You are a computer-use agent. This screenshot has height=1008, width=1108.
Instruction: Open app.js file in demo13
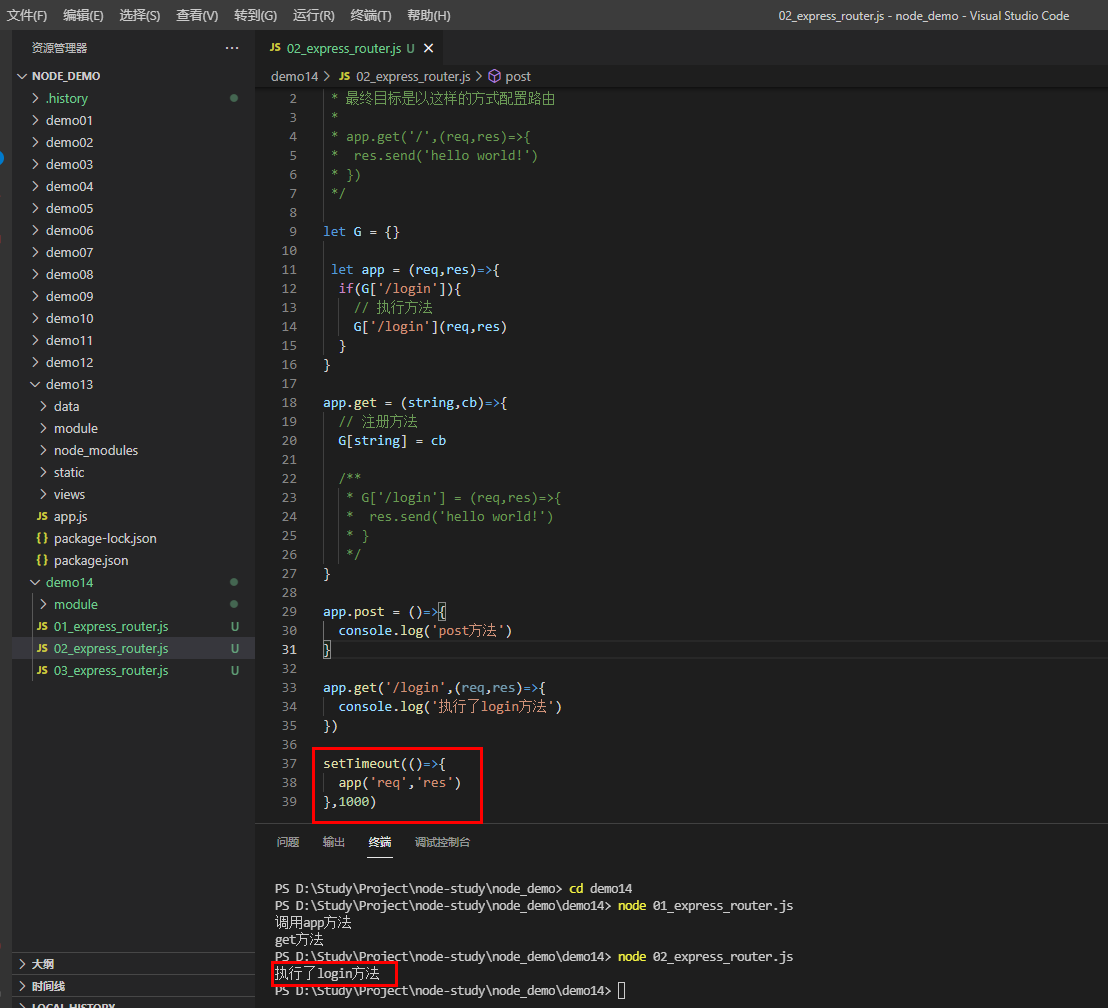(134, 516)
